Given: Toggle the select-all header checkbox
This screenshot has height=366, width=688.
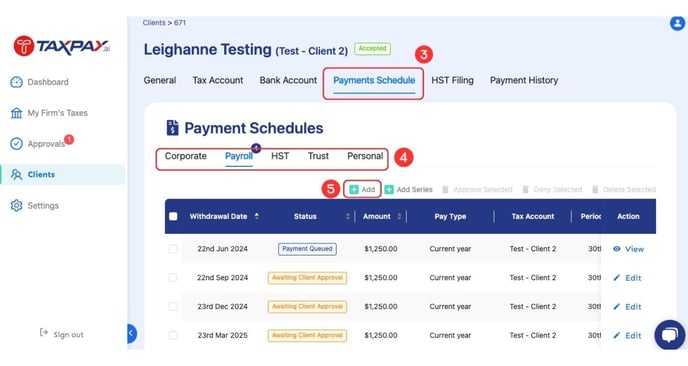Looking at the screenshot, I should [173, 216].
